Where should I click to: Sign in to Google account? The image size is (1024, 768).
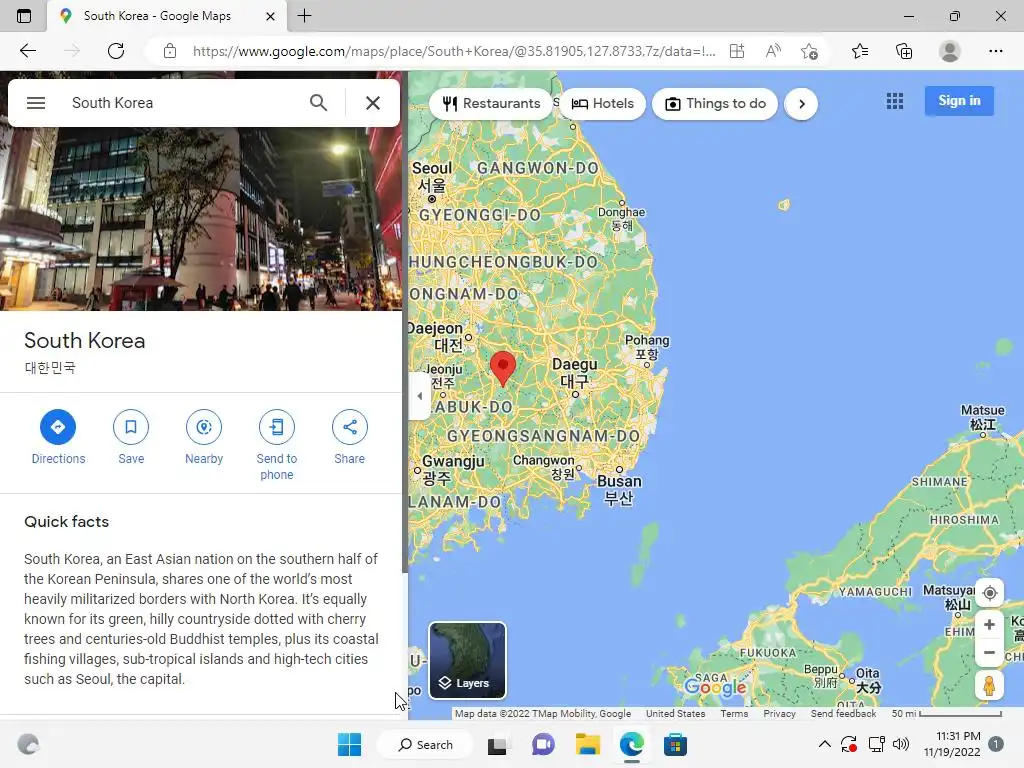click(959, 101)
